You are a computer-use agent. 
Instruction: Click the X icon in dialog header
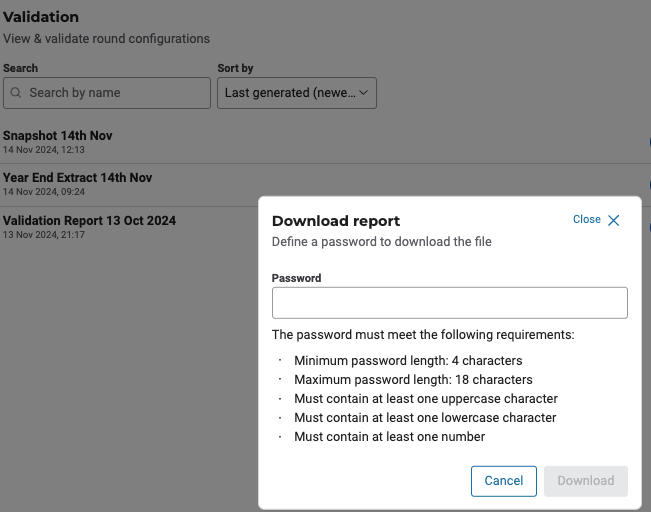[x=614, y=220]
